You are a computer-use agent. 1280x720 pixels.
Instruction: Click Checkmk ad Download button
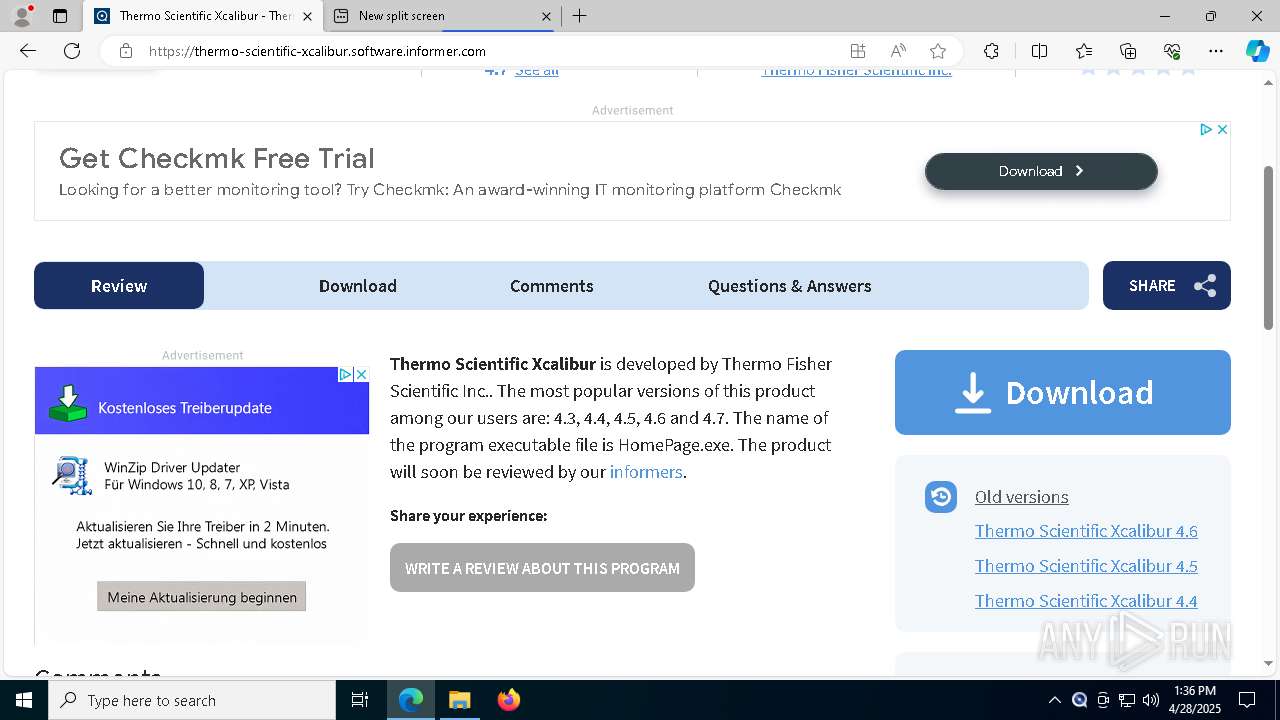click(x=1041, y=171)
